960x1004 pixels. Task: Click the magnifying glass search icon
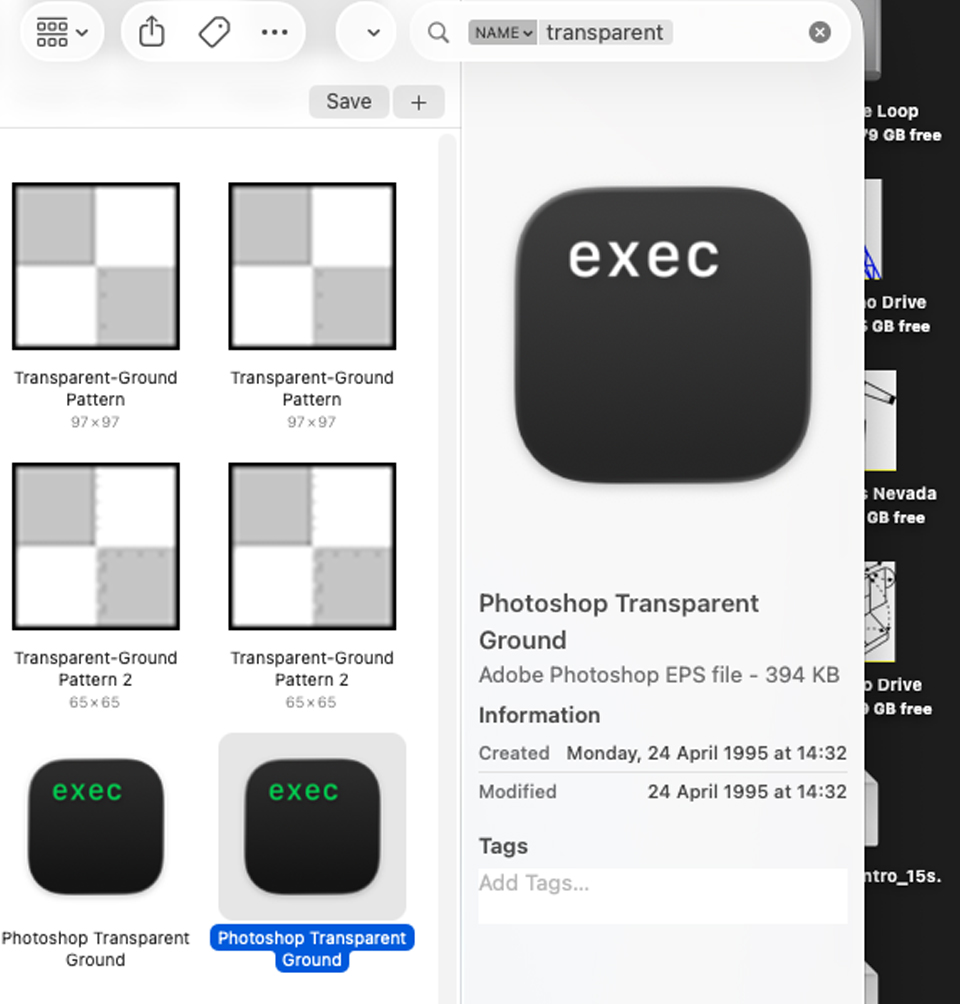tap(438, 33)
